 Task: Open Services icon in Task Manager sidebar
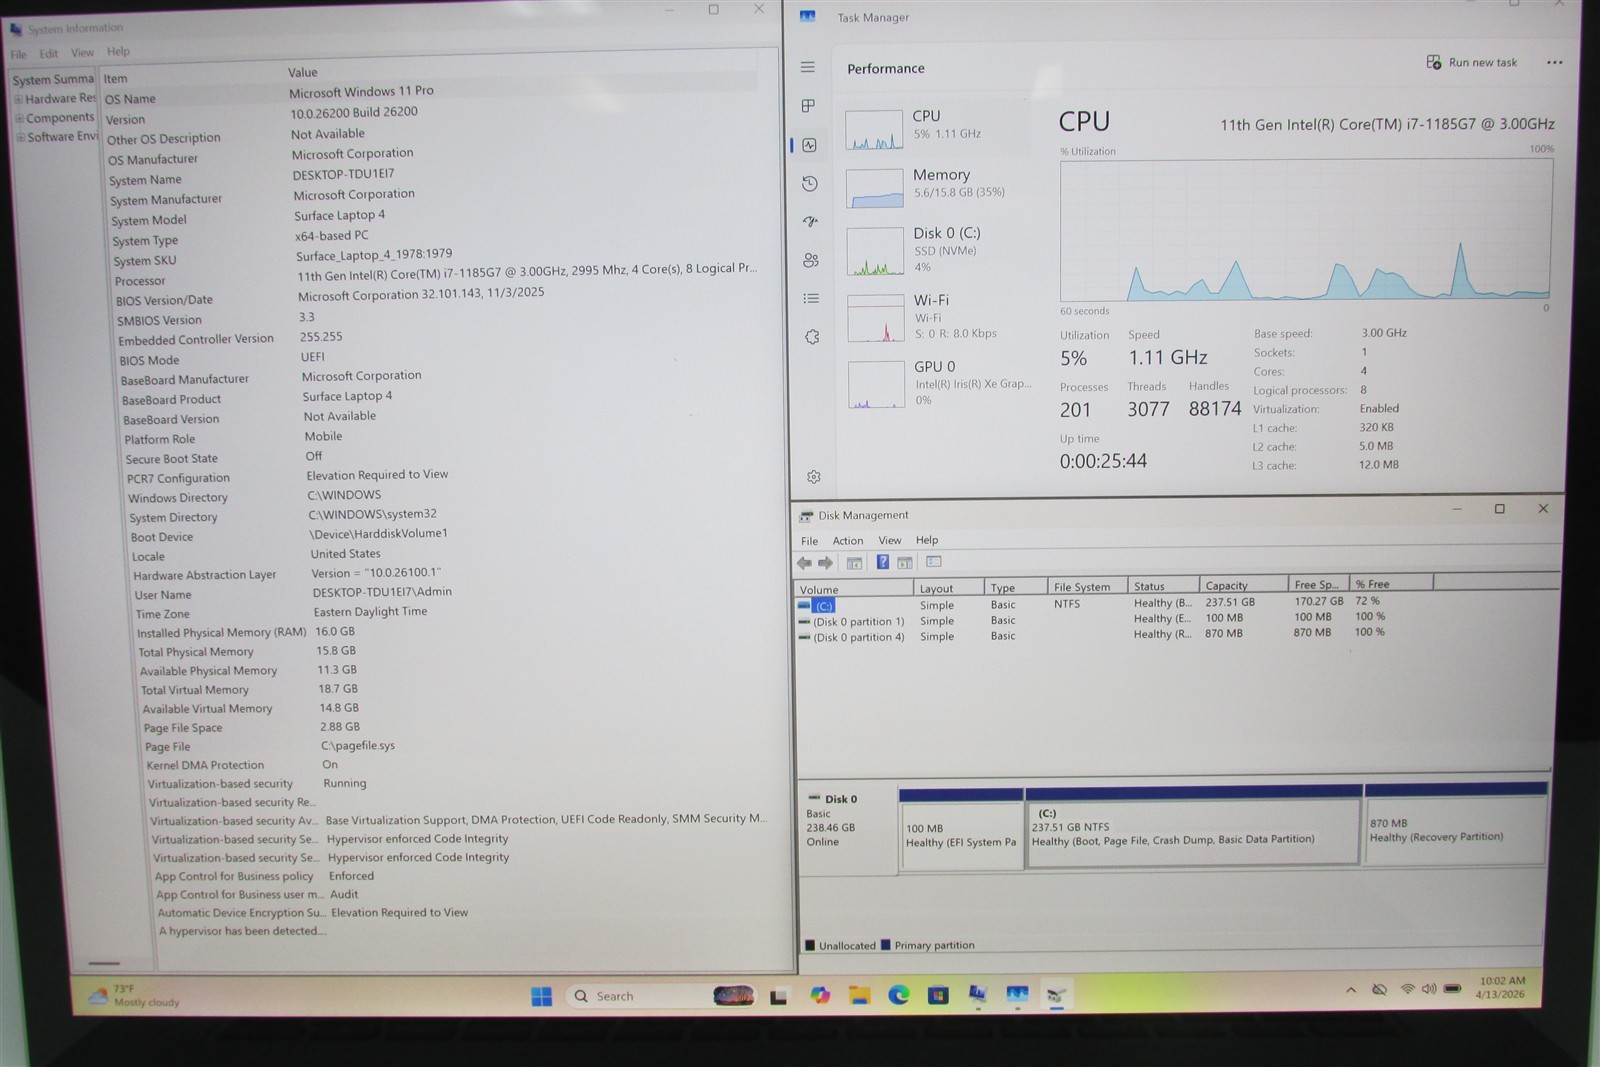click(x=812, y=337)
